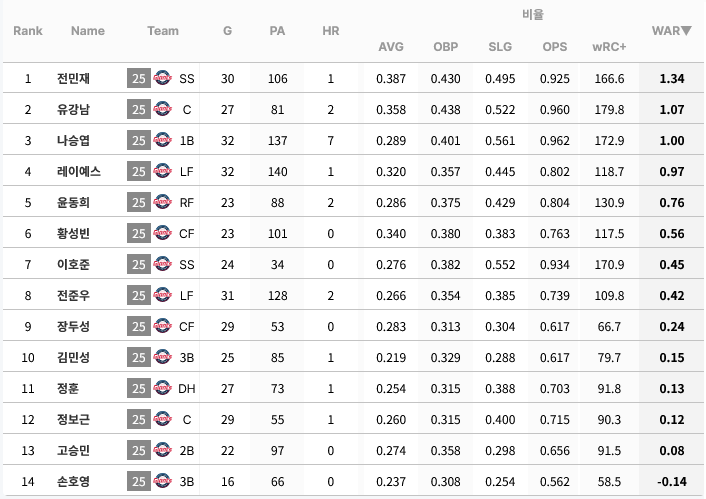Screen dimensions: 706x499
Task: Click the team logo in 레이예스's row
Action: click(x=162, y=172)
